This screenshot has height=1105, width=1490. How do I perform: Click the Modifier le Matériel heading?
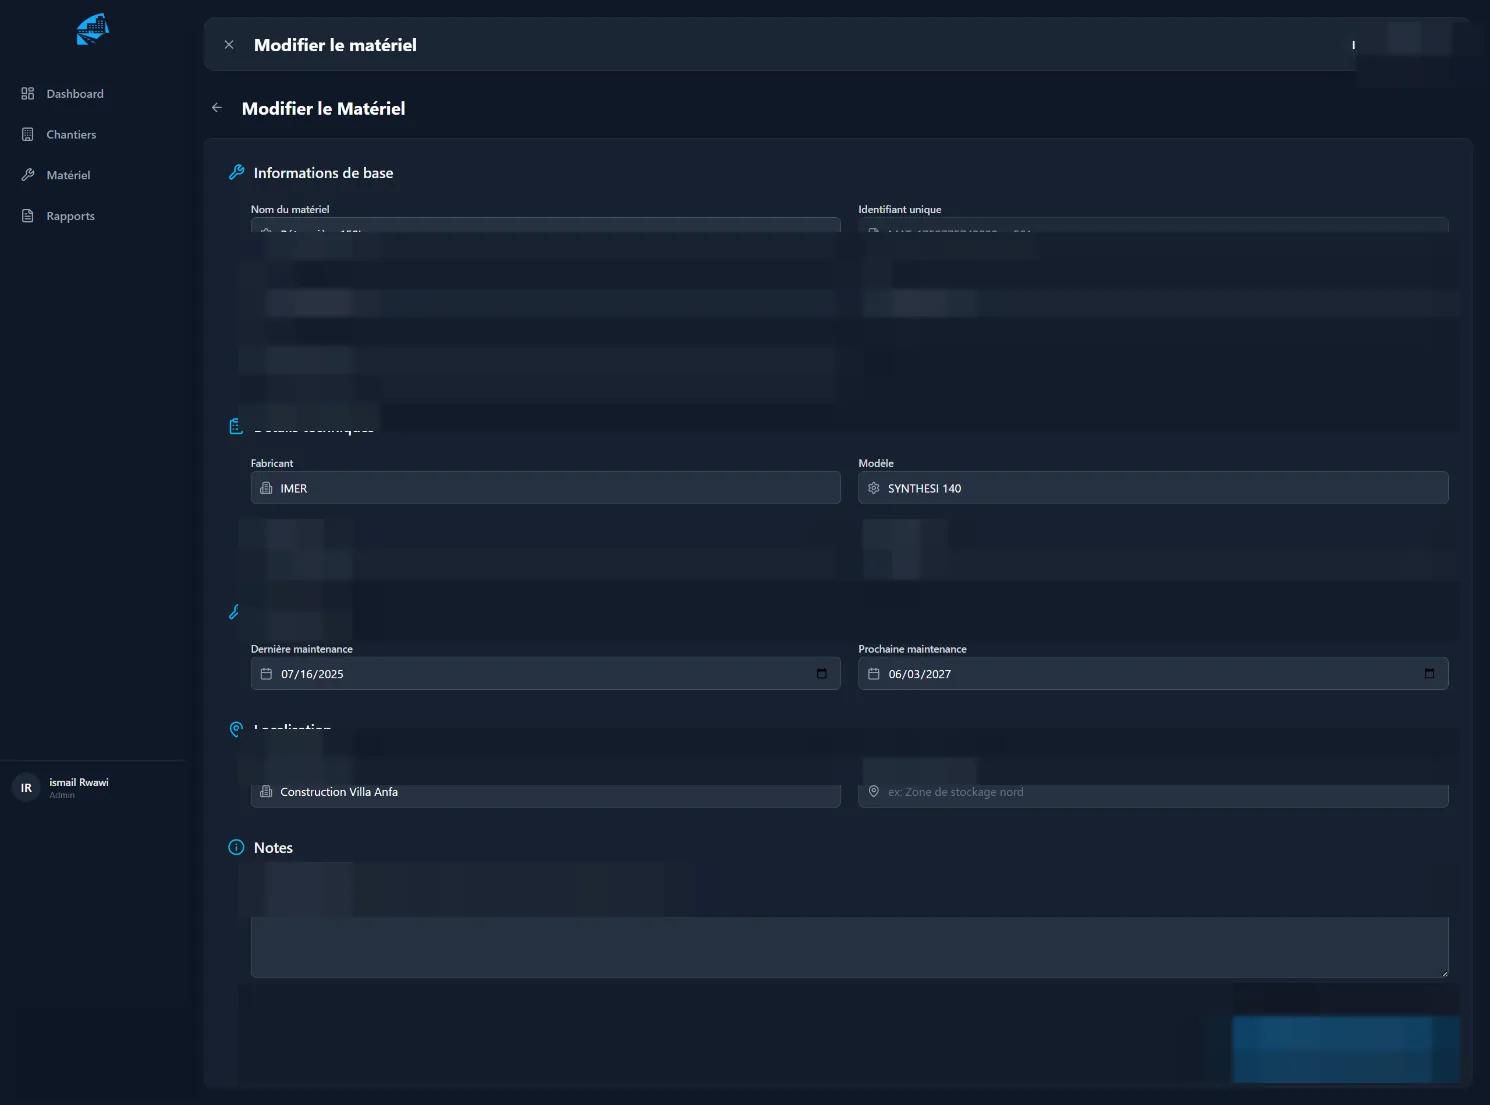pos(323,108)
